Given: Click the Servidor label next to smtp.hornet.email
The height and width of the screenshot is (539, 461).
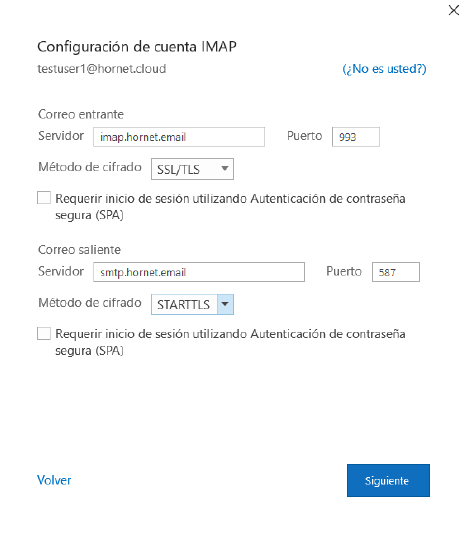Looking at the screenshot, I should click(x=61, y=271).
